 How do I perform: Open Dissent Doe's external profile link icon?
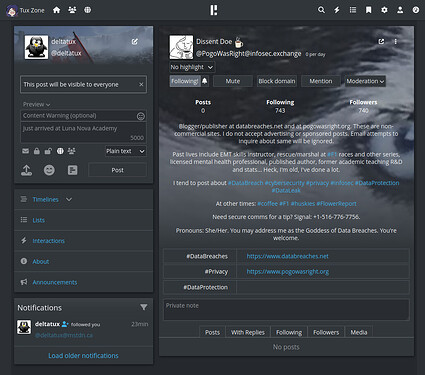pos(381,41)
